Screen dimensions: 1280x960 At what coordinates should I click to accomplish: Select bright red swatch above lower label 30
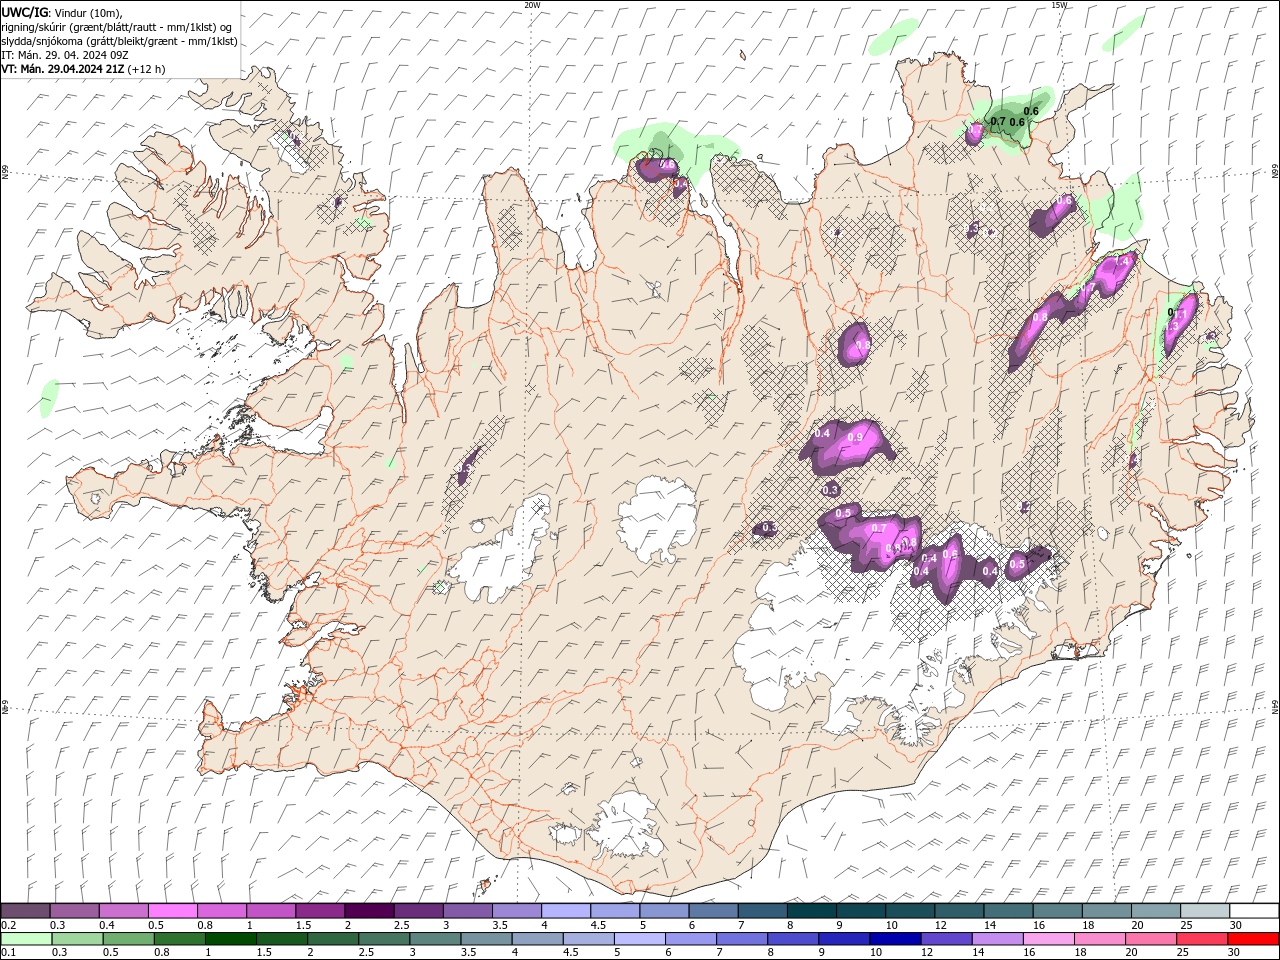point(1252,939)
